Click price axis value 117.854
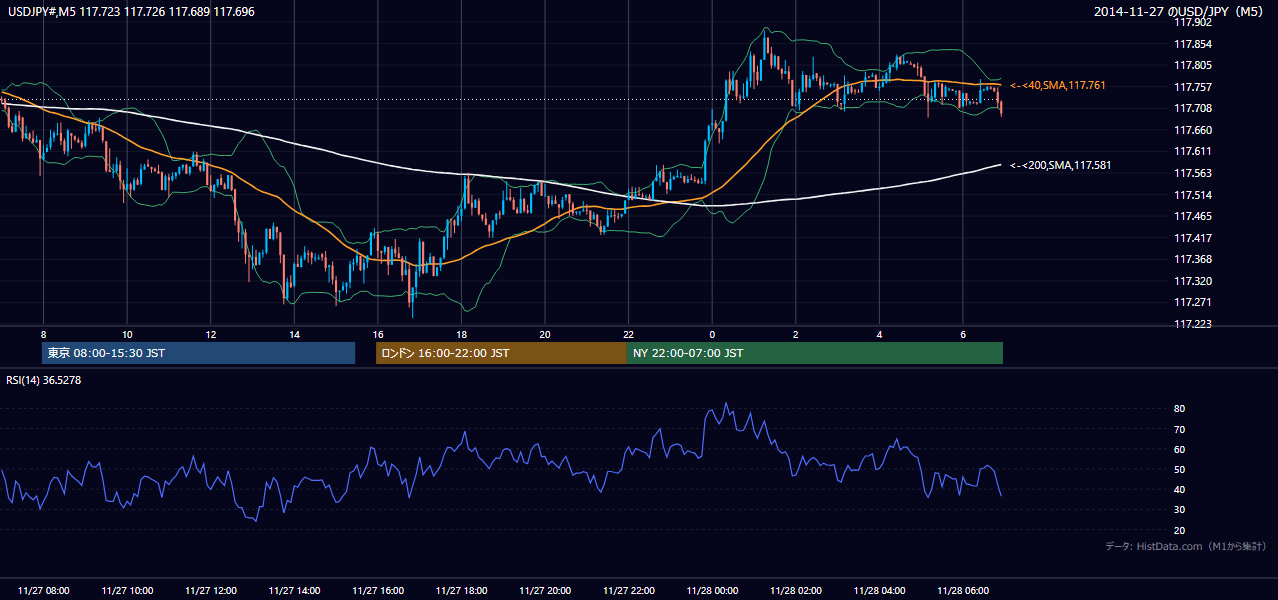 (x=1192, y=44)
